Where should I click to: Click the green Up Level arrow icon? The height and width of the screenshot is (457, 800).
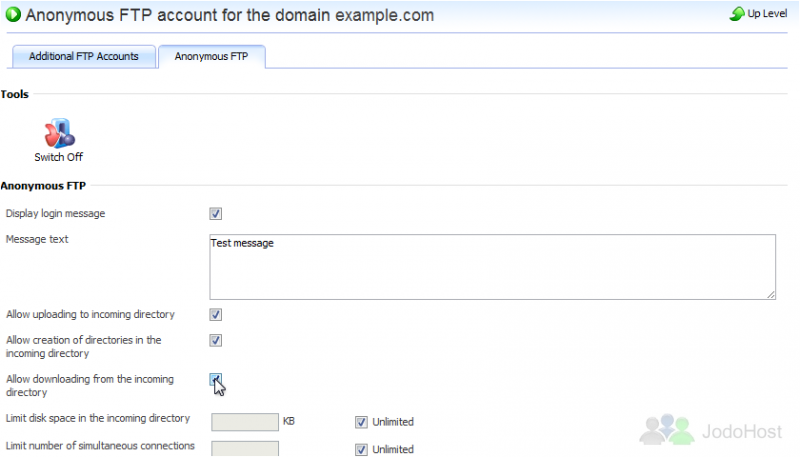click(737, 14)
